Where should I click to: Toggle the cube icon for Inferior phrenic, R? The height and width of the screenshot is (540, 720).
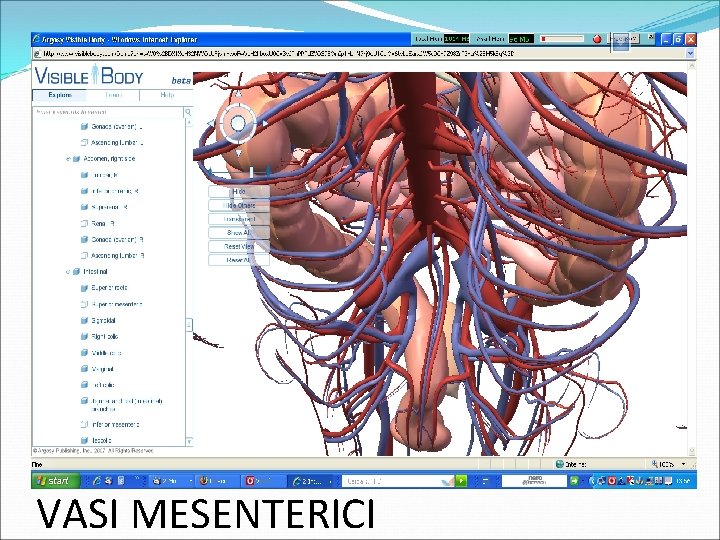(x=84, y=191)
